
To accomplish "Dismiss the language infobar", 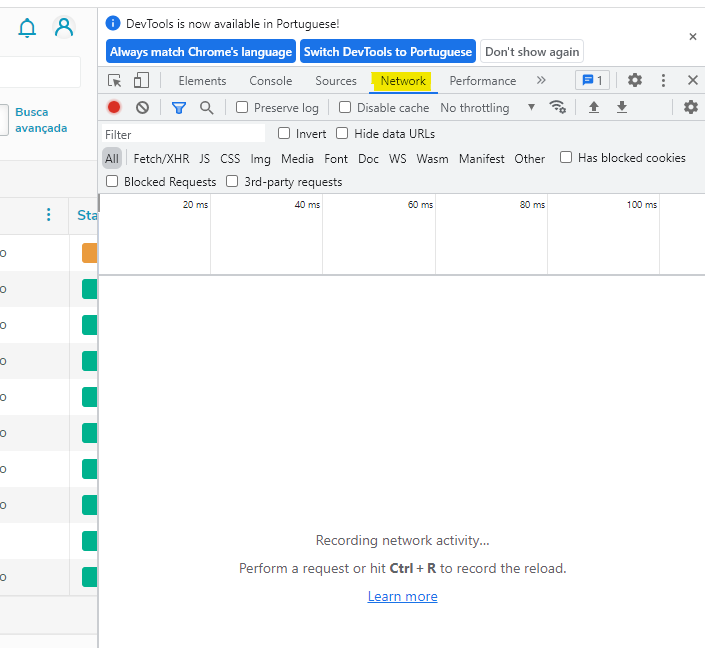I will (692, 37).
